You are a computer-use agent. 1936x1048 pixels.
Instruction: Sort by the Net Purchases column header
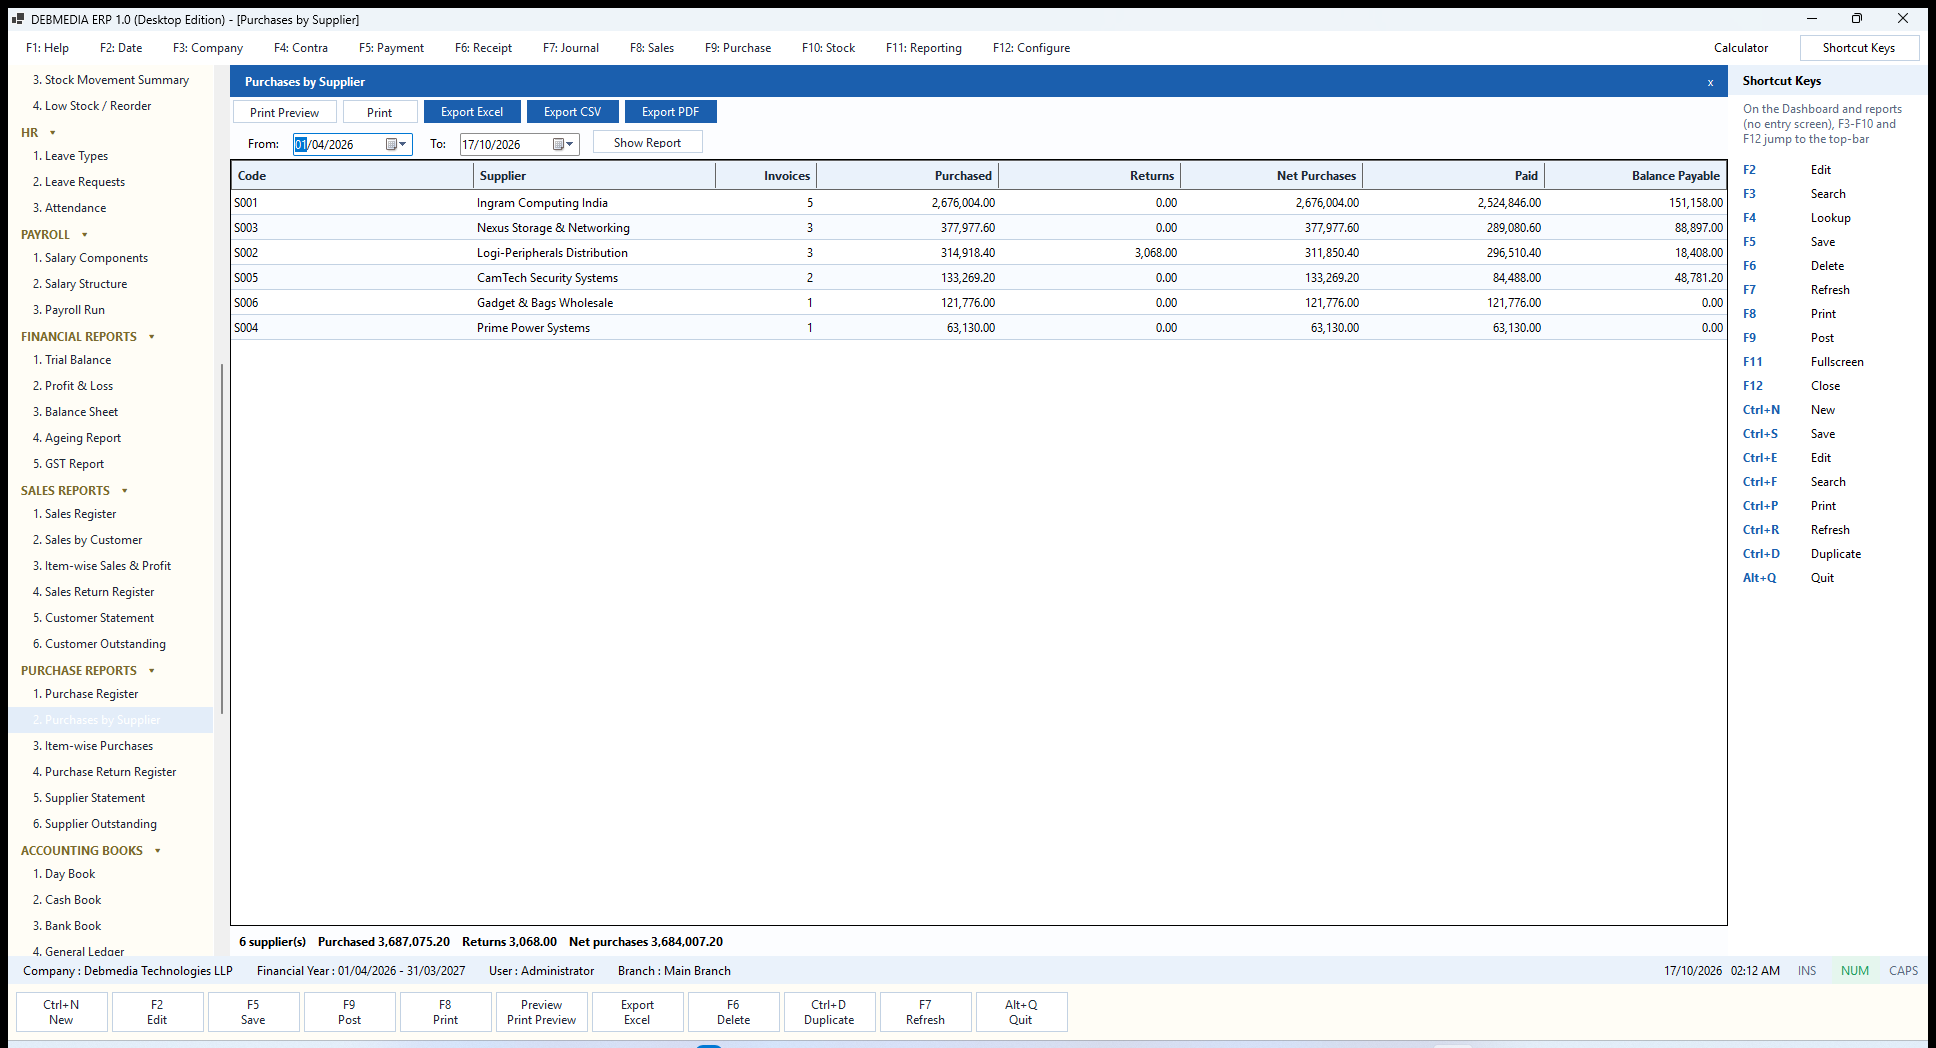pyautogui.click(x=1271, y=176)
